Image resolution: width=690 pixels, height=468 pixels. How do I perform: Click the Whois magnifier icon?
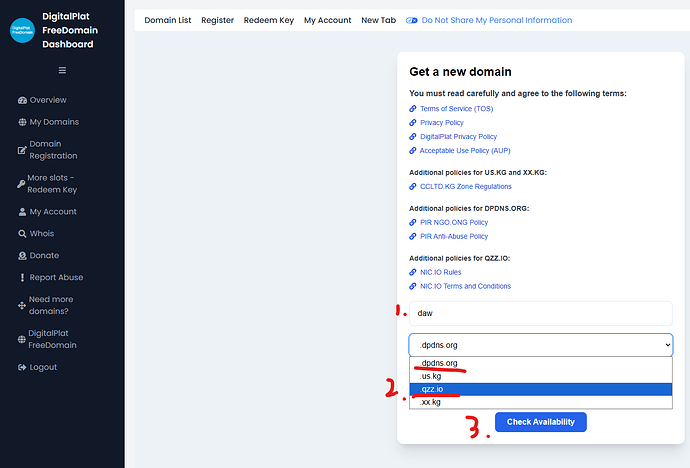click(22, 234)
